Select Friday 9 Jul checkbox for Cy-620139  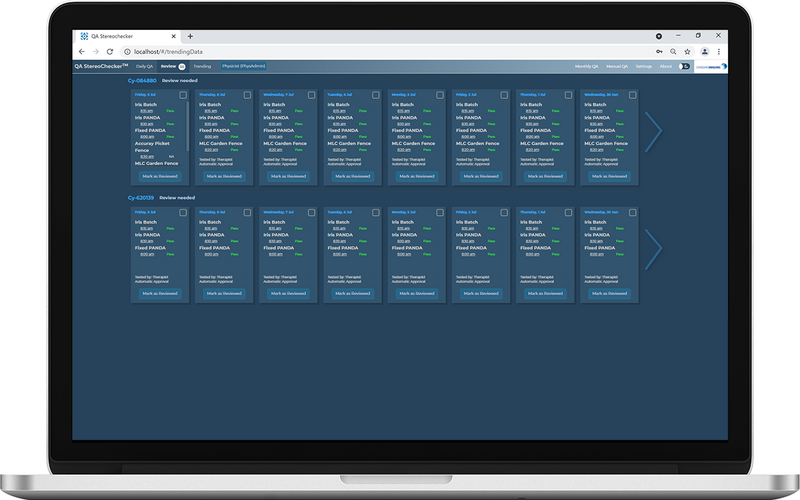(x=183, y=213)
